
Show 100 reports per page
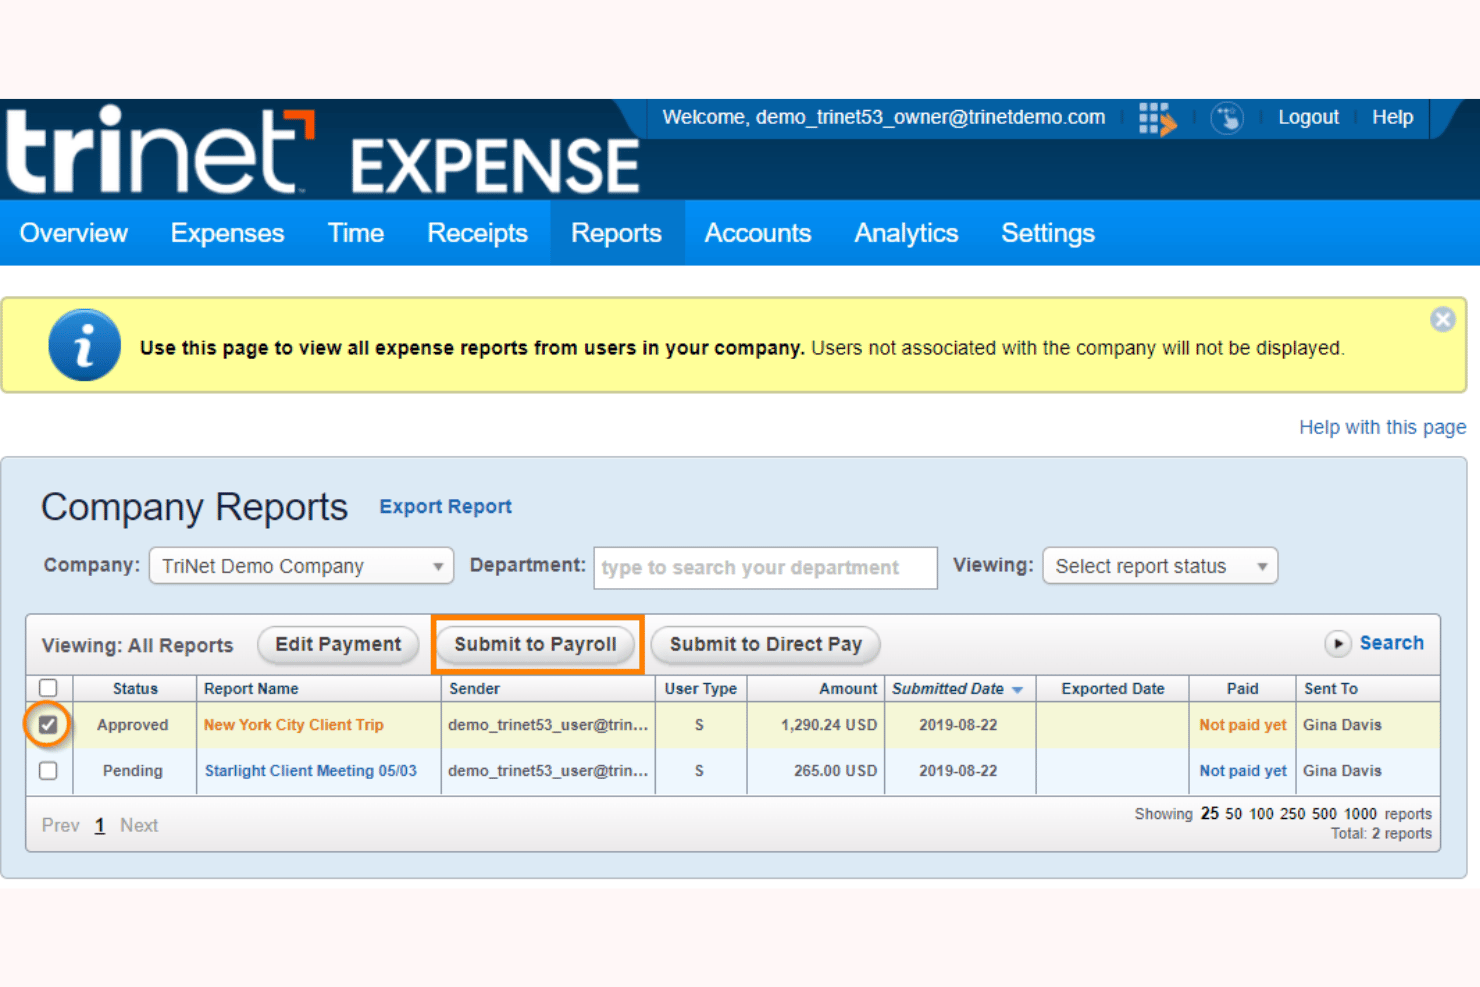(x=1261, y=814)
